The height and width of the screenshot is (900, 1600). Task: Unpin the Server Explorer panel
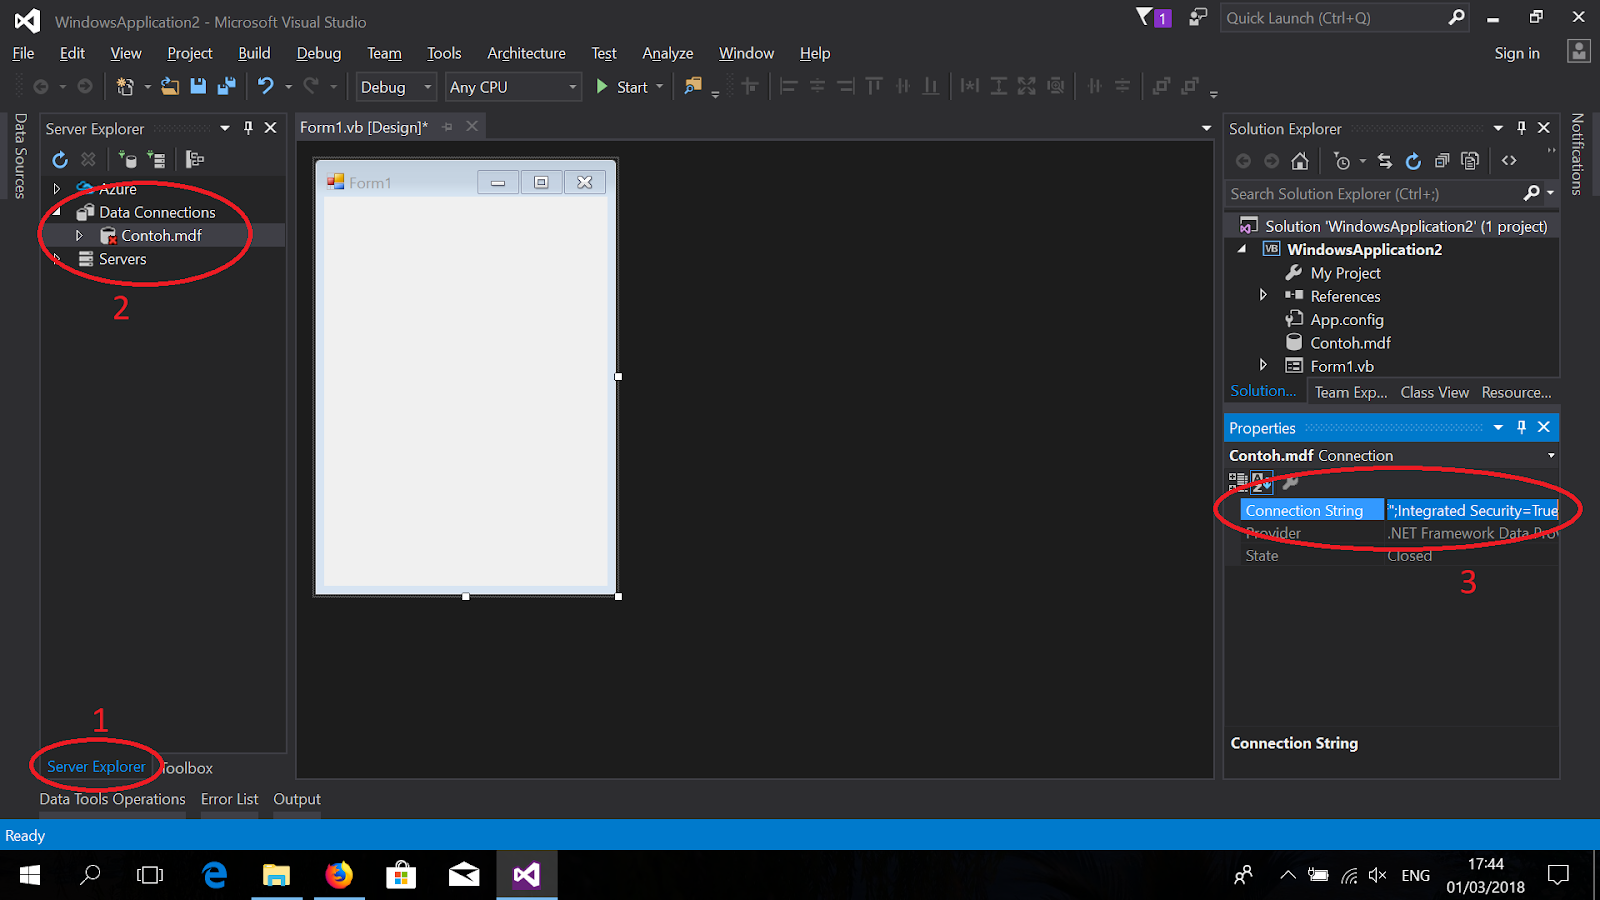[x=247, y=127]
